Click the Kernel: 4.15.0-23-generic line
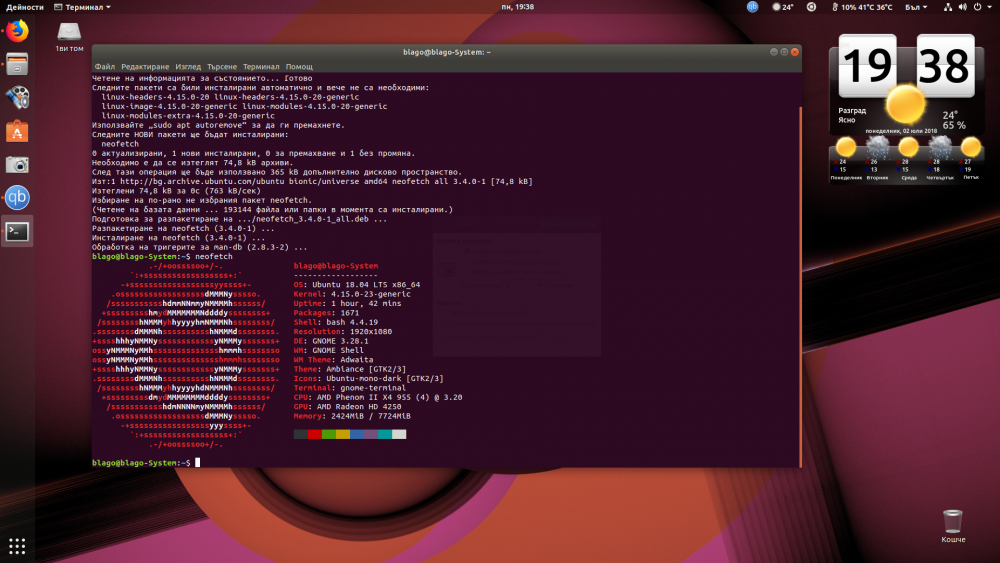This screenshot has height=563, width=1000. pos(352,294)
